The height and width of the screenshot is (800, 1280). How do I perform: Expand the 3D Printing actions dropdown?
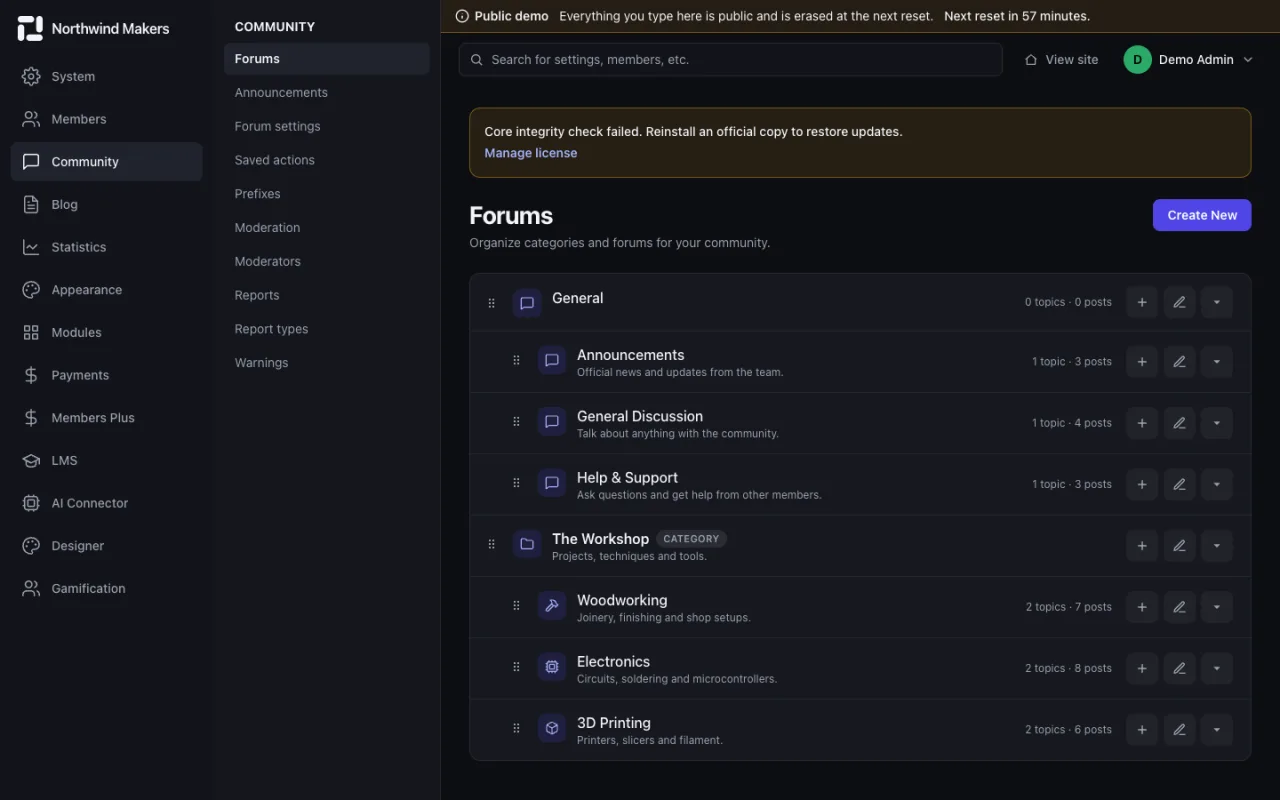1217,730
